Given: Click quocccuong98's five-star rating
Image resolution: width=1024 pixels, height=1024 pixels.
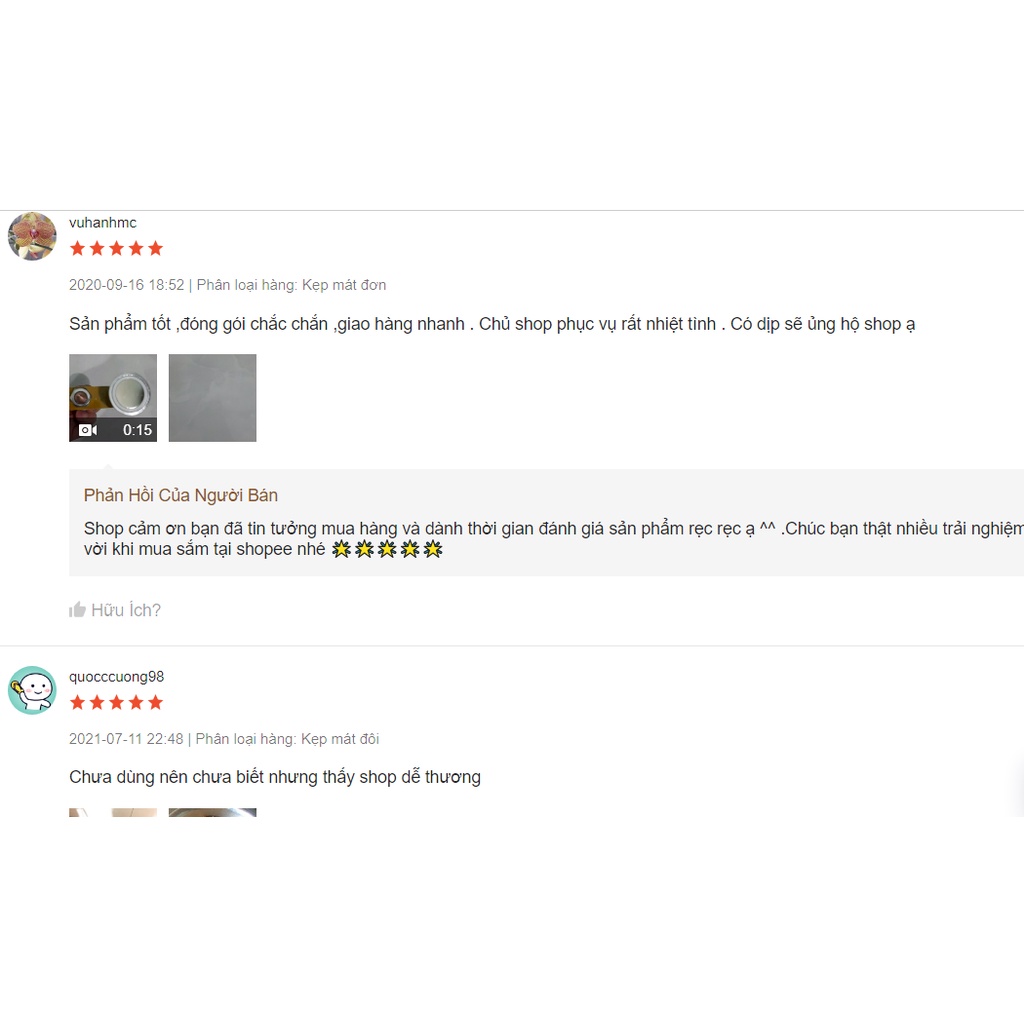Looking at the screenshot, I should pyautogui.click(x=116, y=702).
